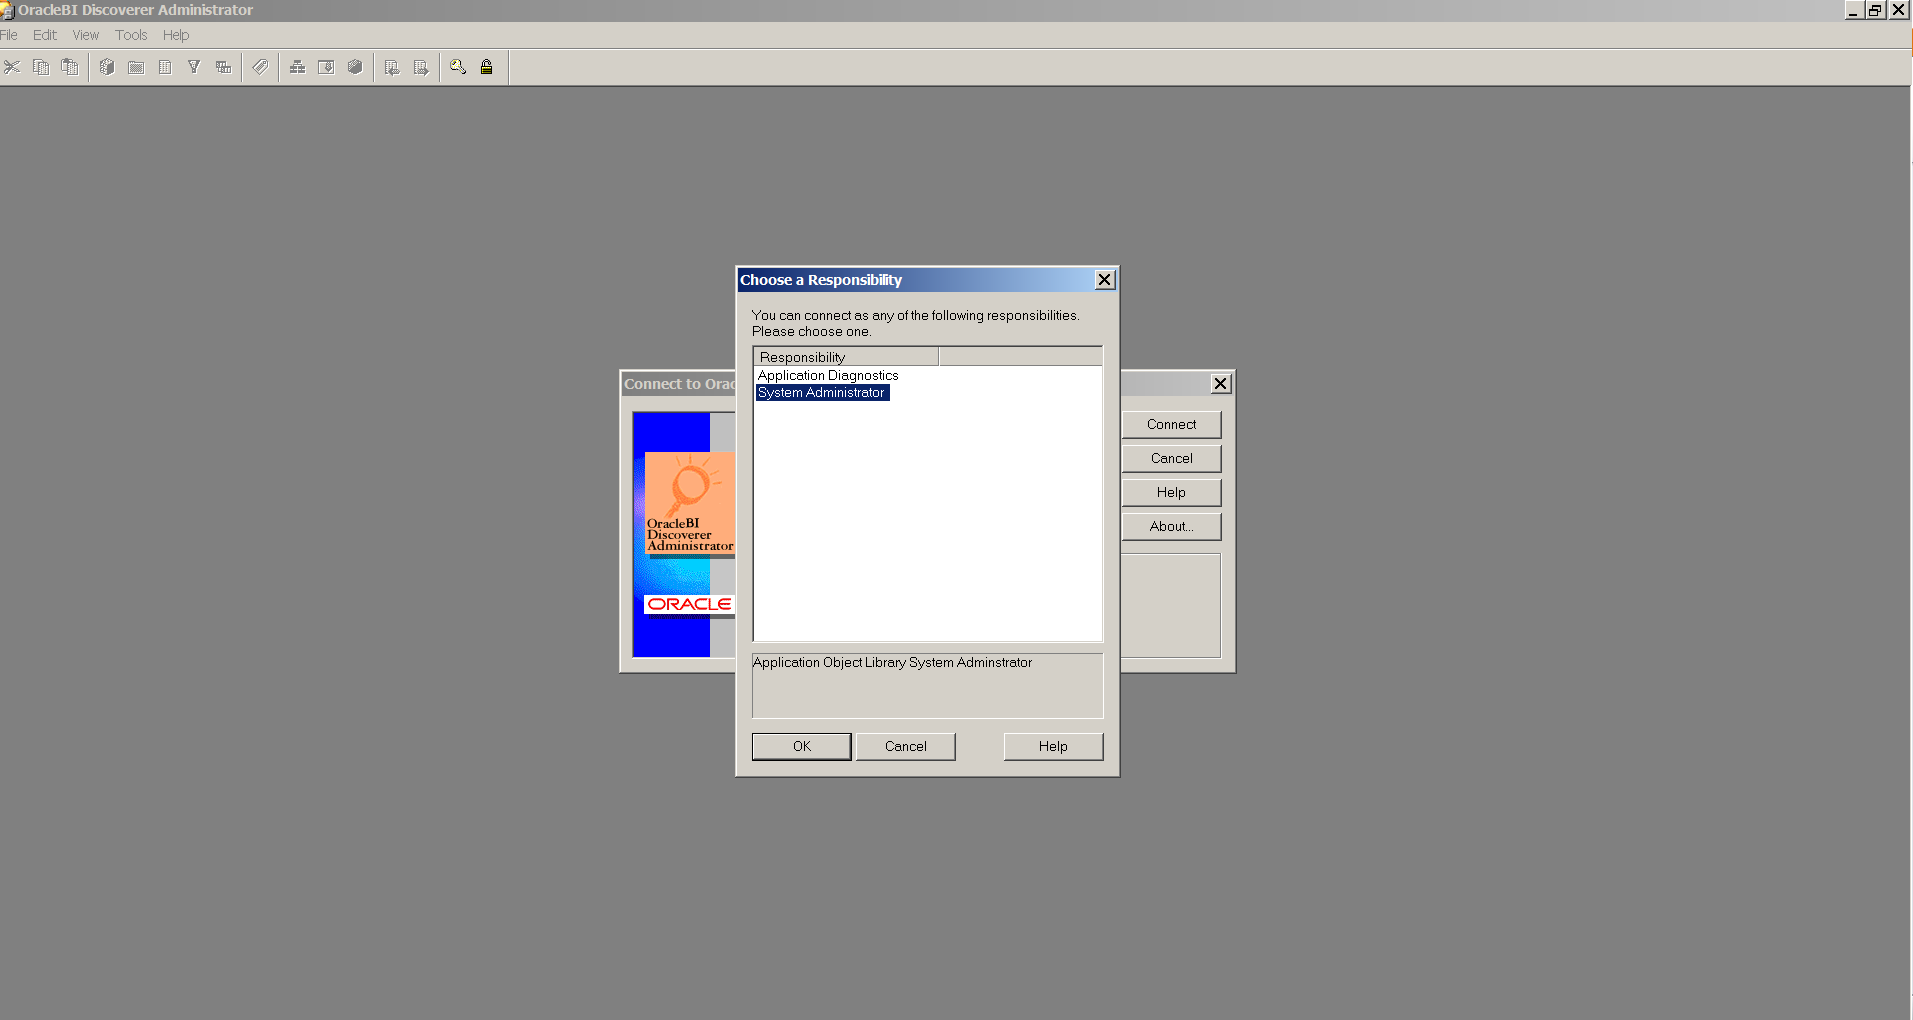
Task: Click the import icon with left arrow
Action: point(392,67)
